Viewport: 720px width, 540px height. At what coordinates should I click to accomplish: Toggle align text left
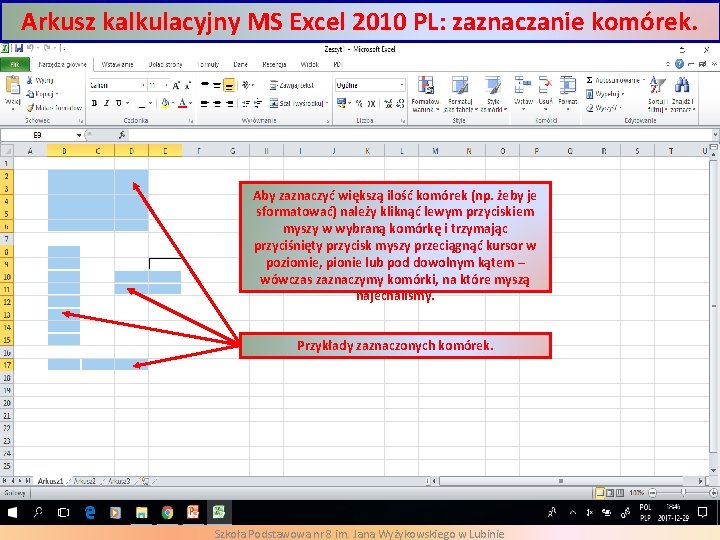[205, 104]
